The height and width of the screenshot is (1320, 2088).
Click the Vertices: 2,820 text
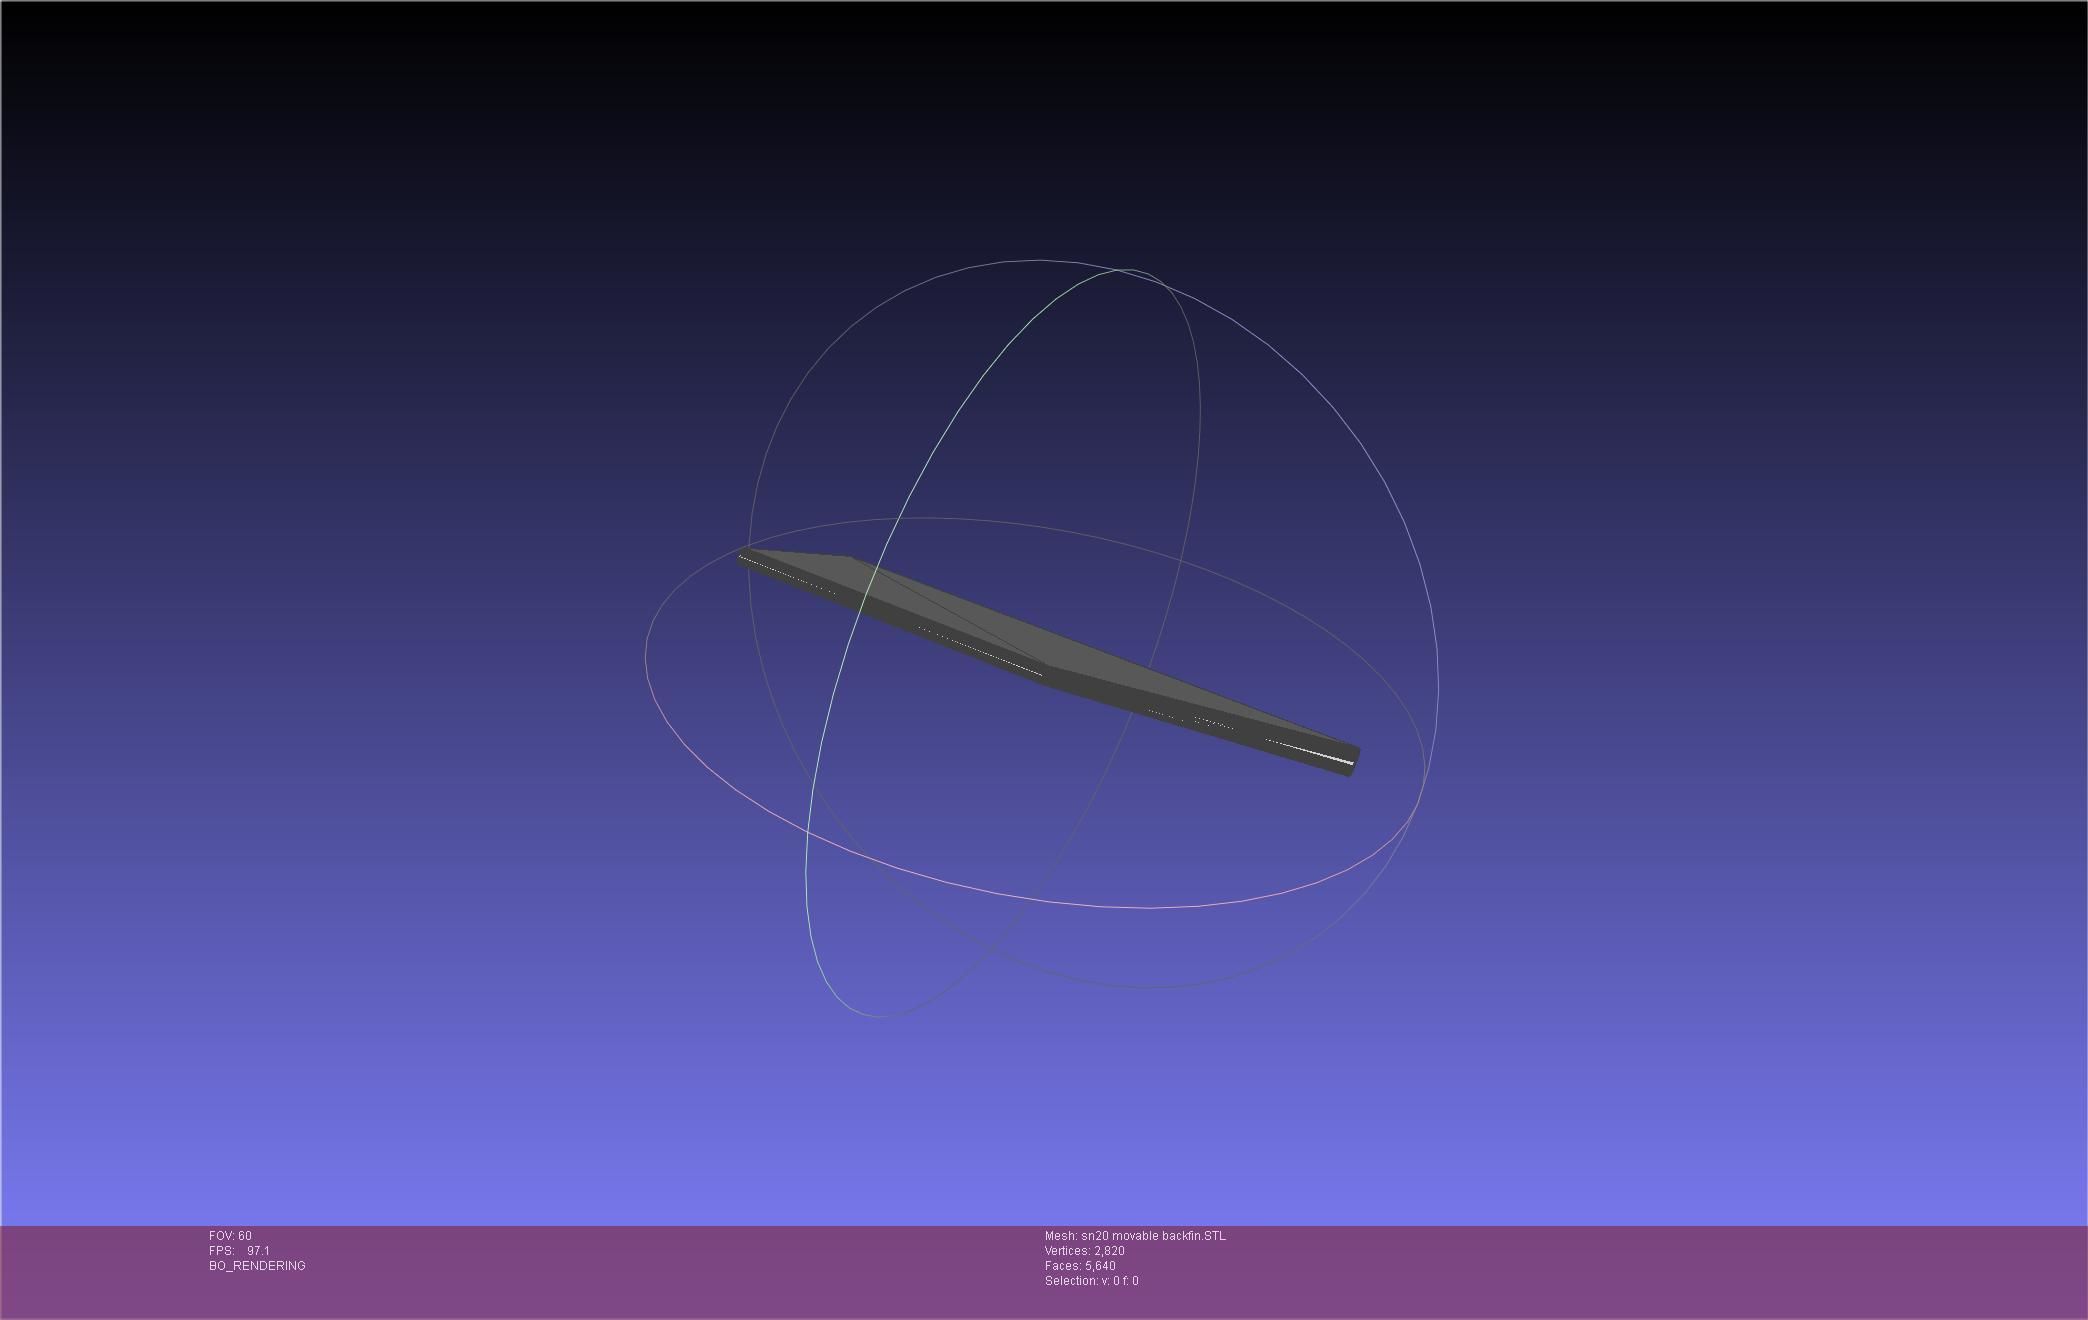[x=1084, y=1251]
